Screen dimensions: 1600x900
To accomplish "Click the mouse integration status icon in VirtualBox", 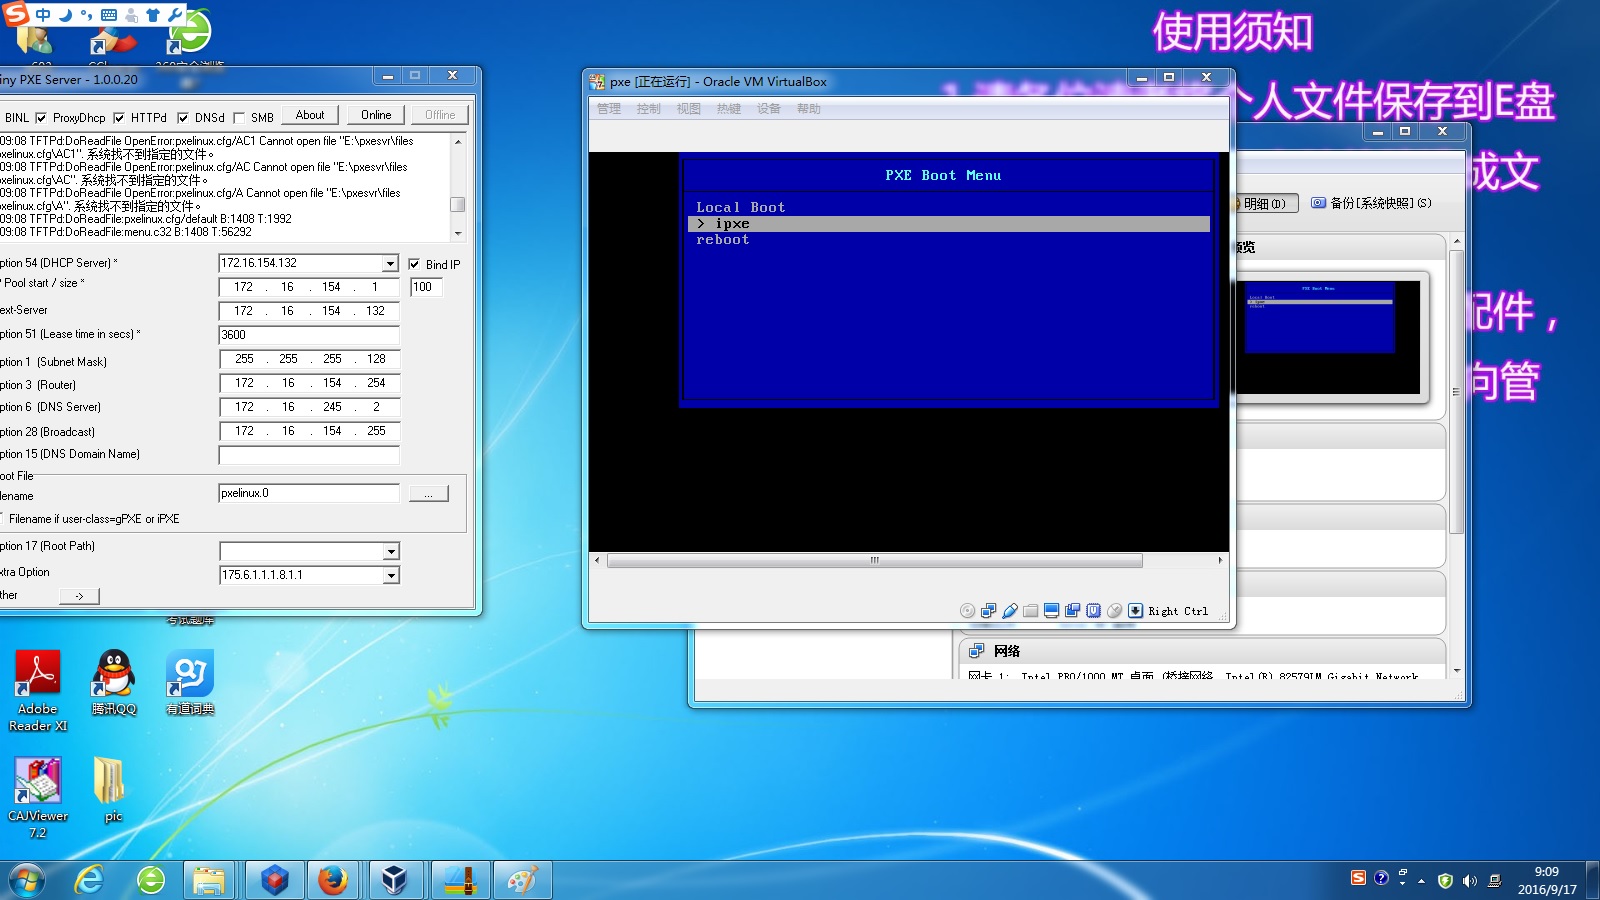I will point(1114,611).
